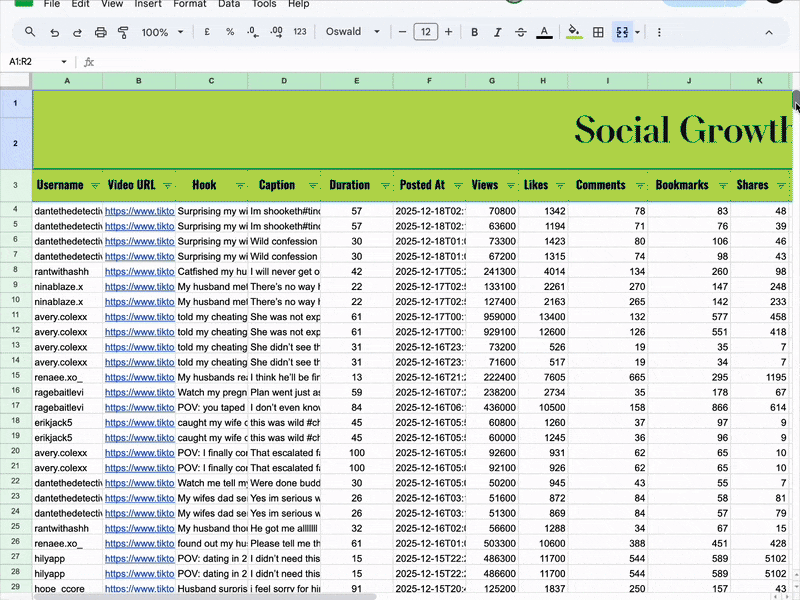Toggle bold formatting

474,32
